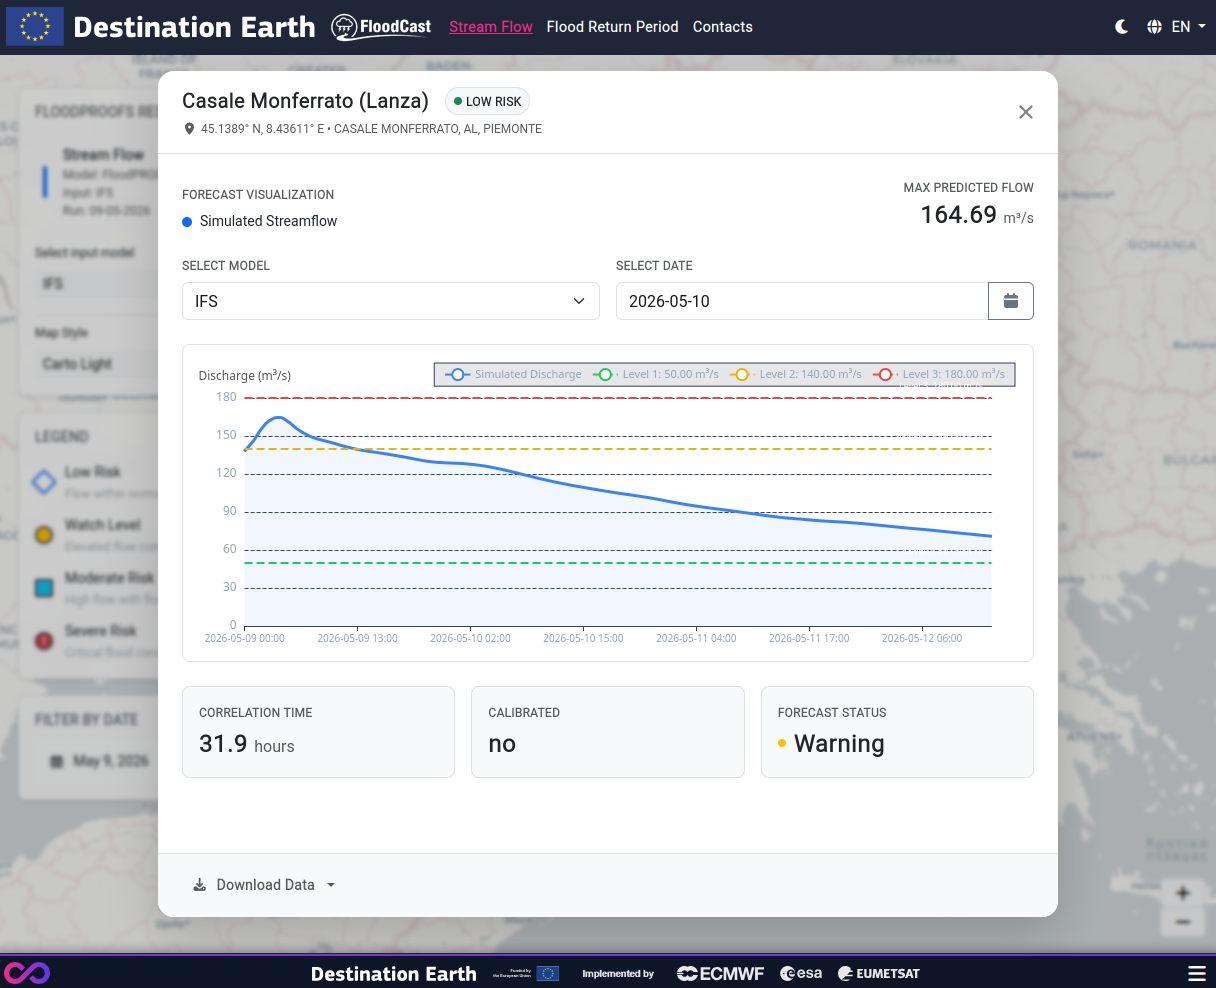Click the footer European Union flag
This screenshot has height=988, width=1216.
click(547, 973)
